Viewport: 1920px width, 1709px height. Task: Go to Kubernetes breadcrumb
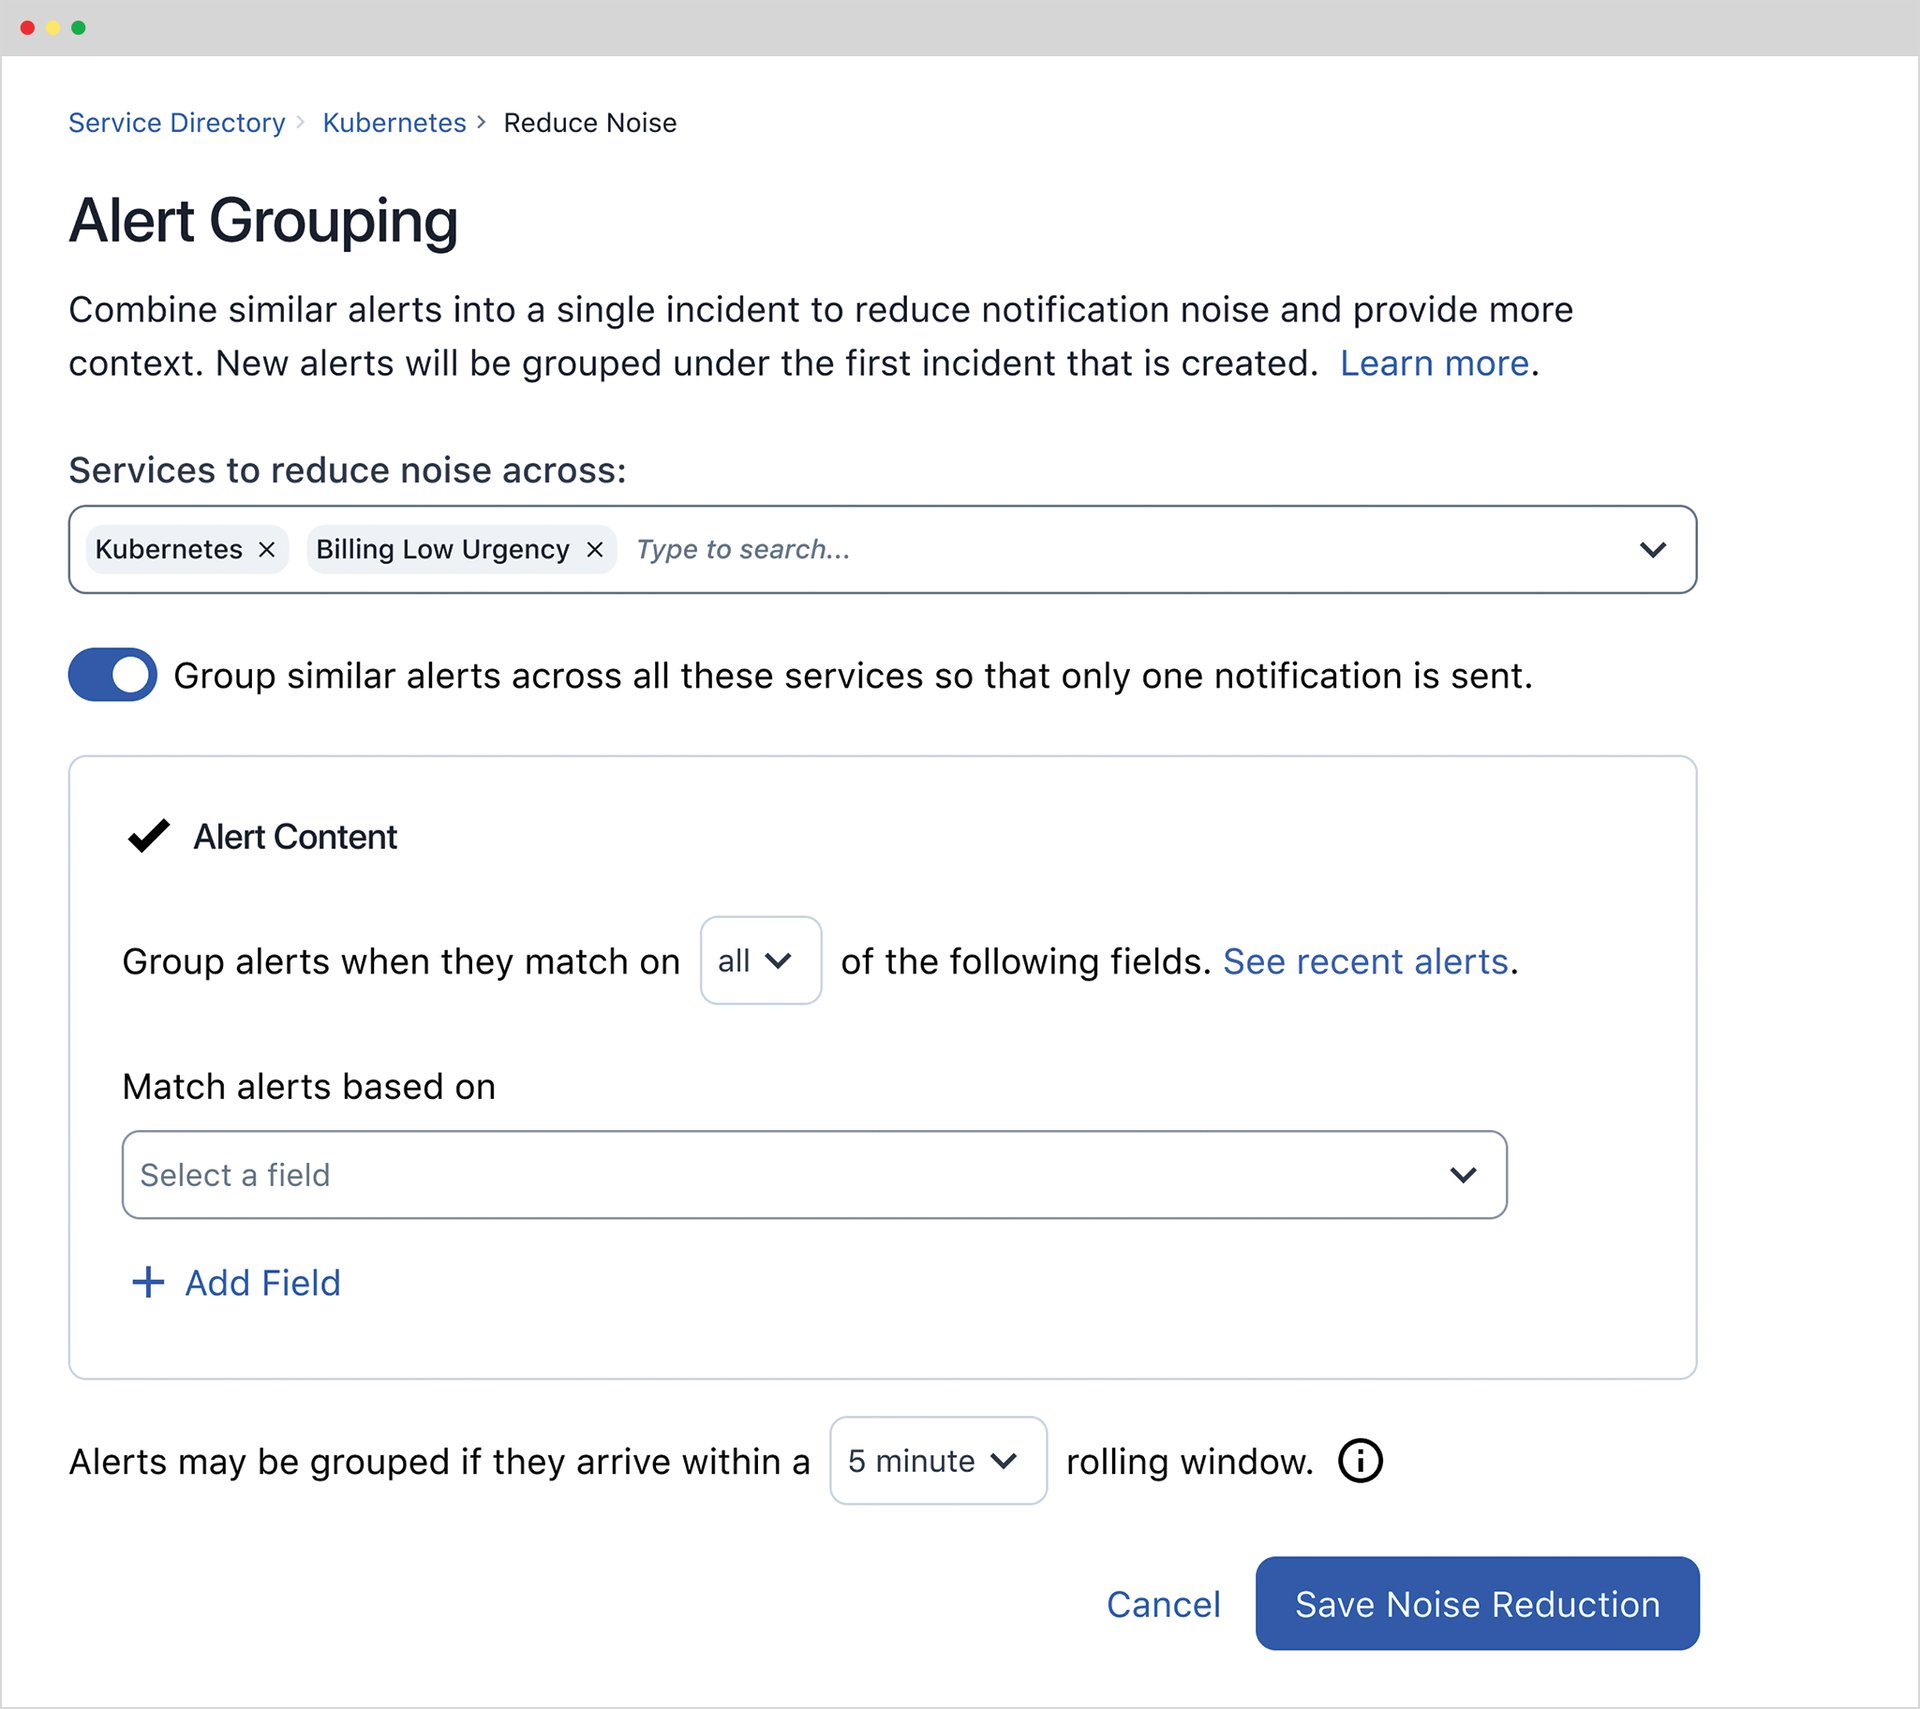394,123
